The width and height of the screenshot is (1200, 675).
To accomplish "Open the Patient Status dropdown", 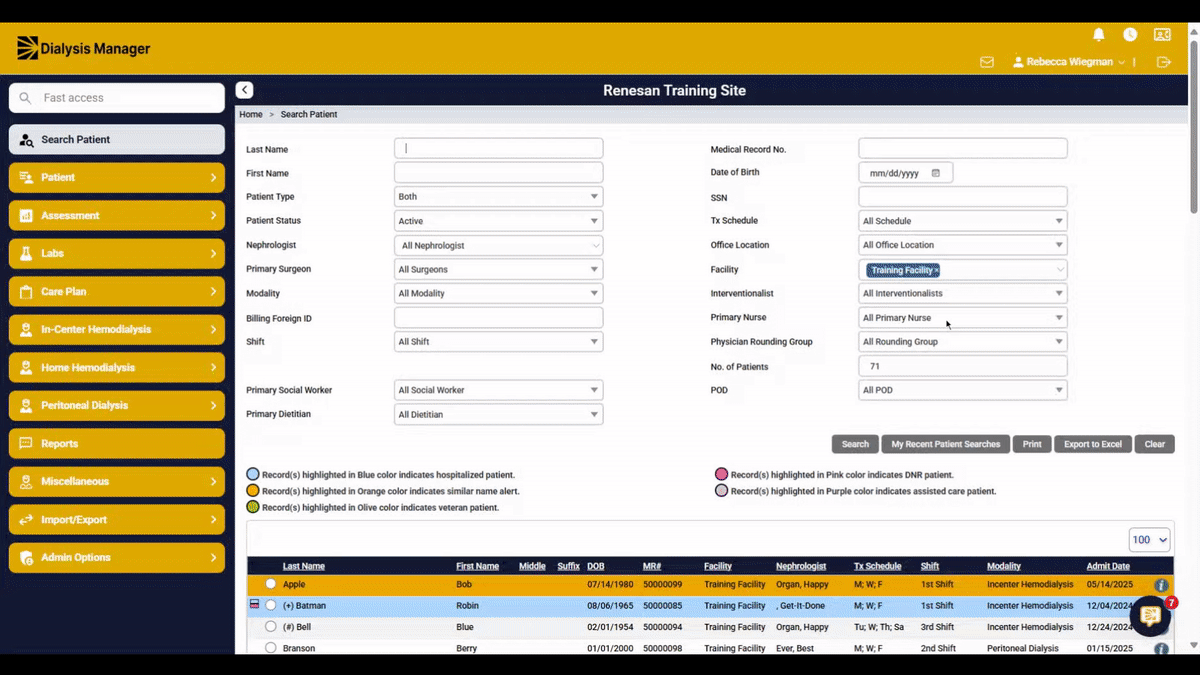I will 498,221.
